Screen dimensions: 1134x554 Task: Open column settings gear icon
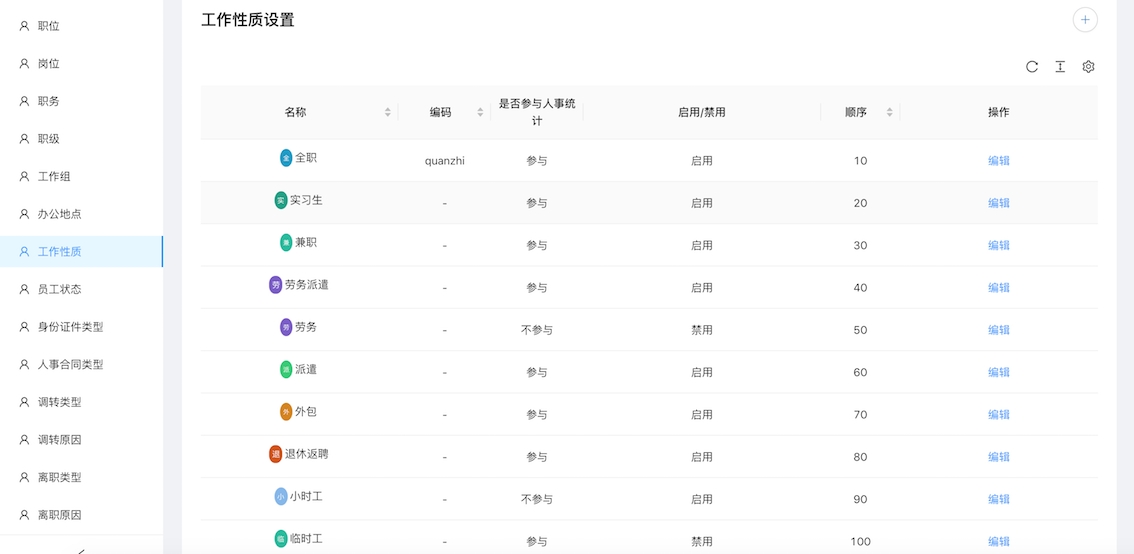click(x=1088, y=67)
